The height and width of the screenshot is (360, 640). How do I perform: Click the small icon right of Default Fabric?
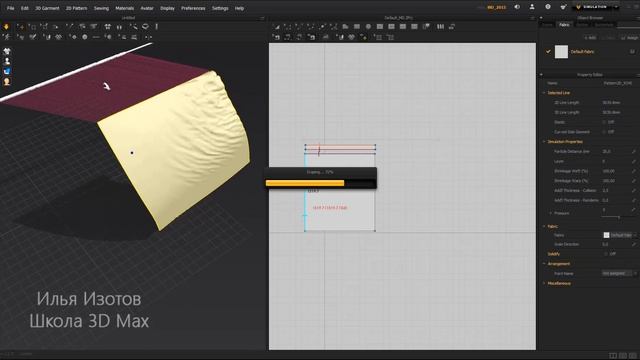coord(632,52)
